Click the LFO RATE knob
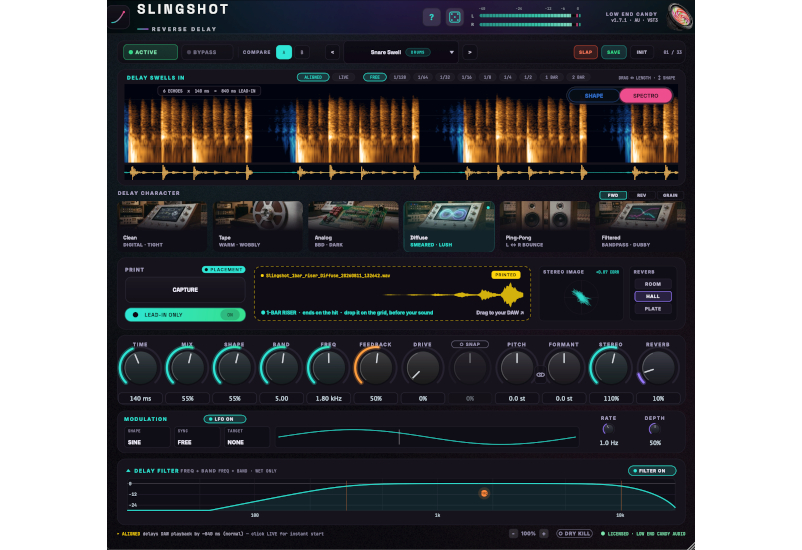The image size is (802, 550). pyautogui.click(x=608, y=429)
